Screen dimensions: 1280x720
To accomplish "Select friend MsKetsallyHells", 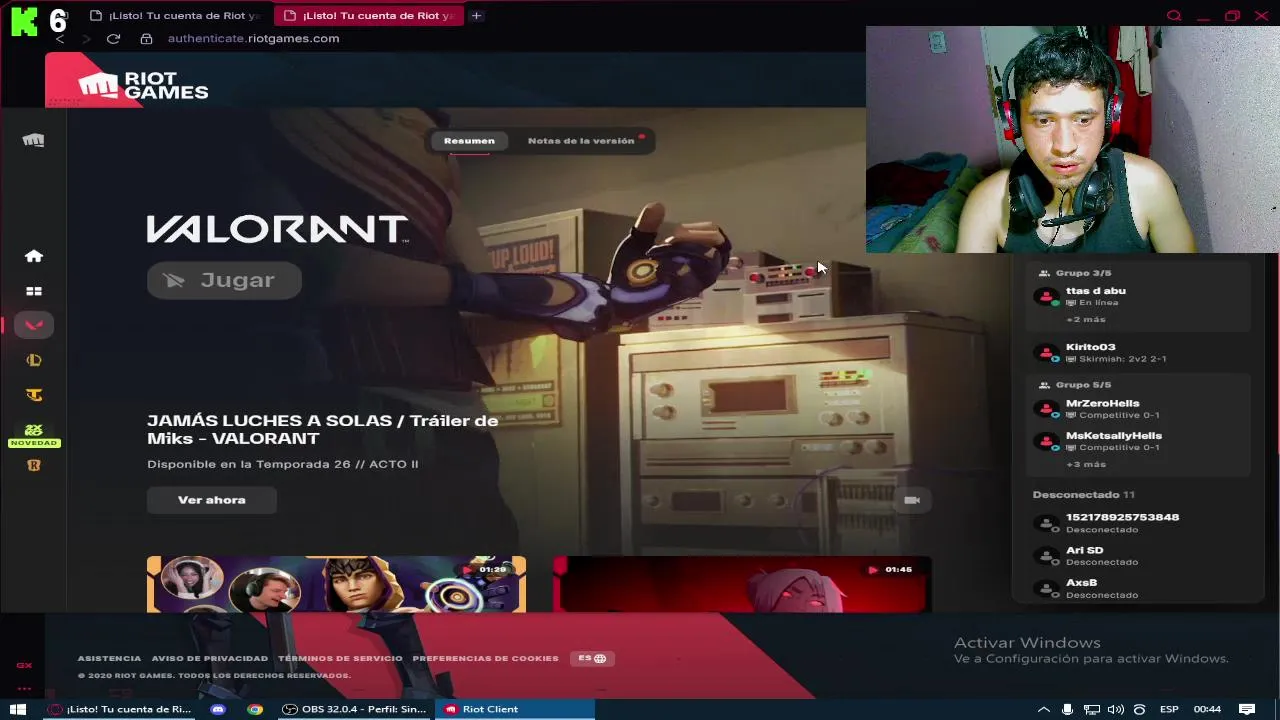I will click(1140, 441).
